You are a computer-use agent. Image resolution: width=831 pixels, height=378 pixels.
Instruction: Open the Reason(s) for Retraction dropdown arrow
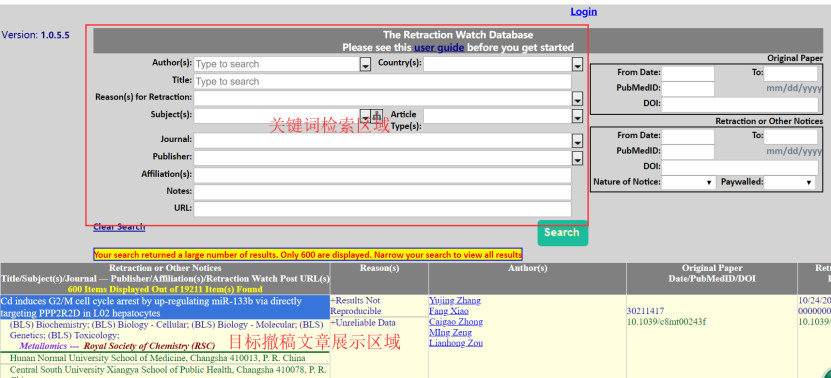coord(577,99)
